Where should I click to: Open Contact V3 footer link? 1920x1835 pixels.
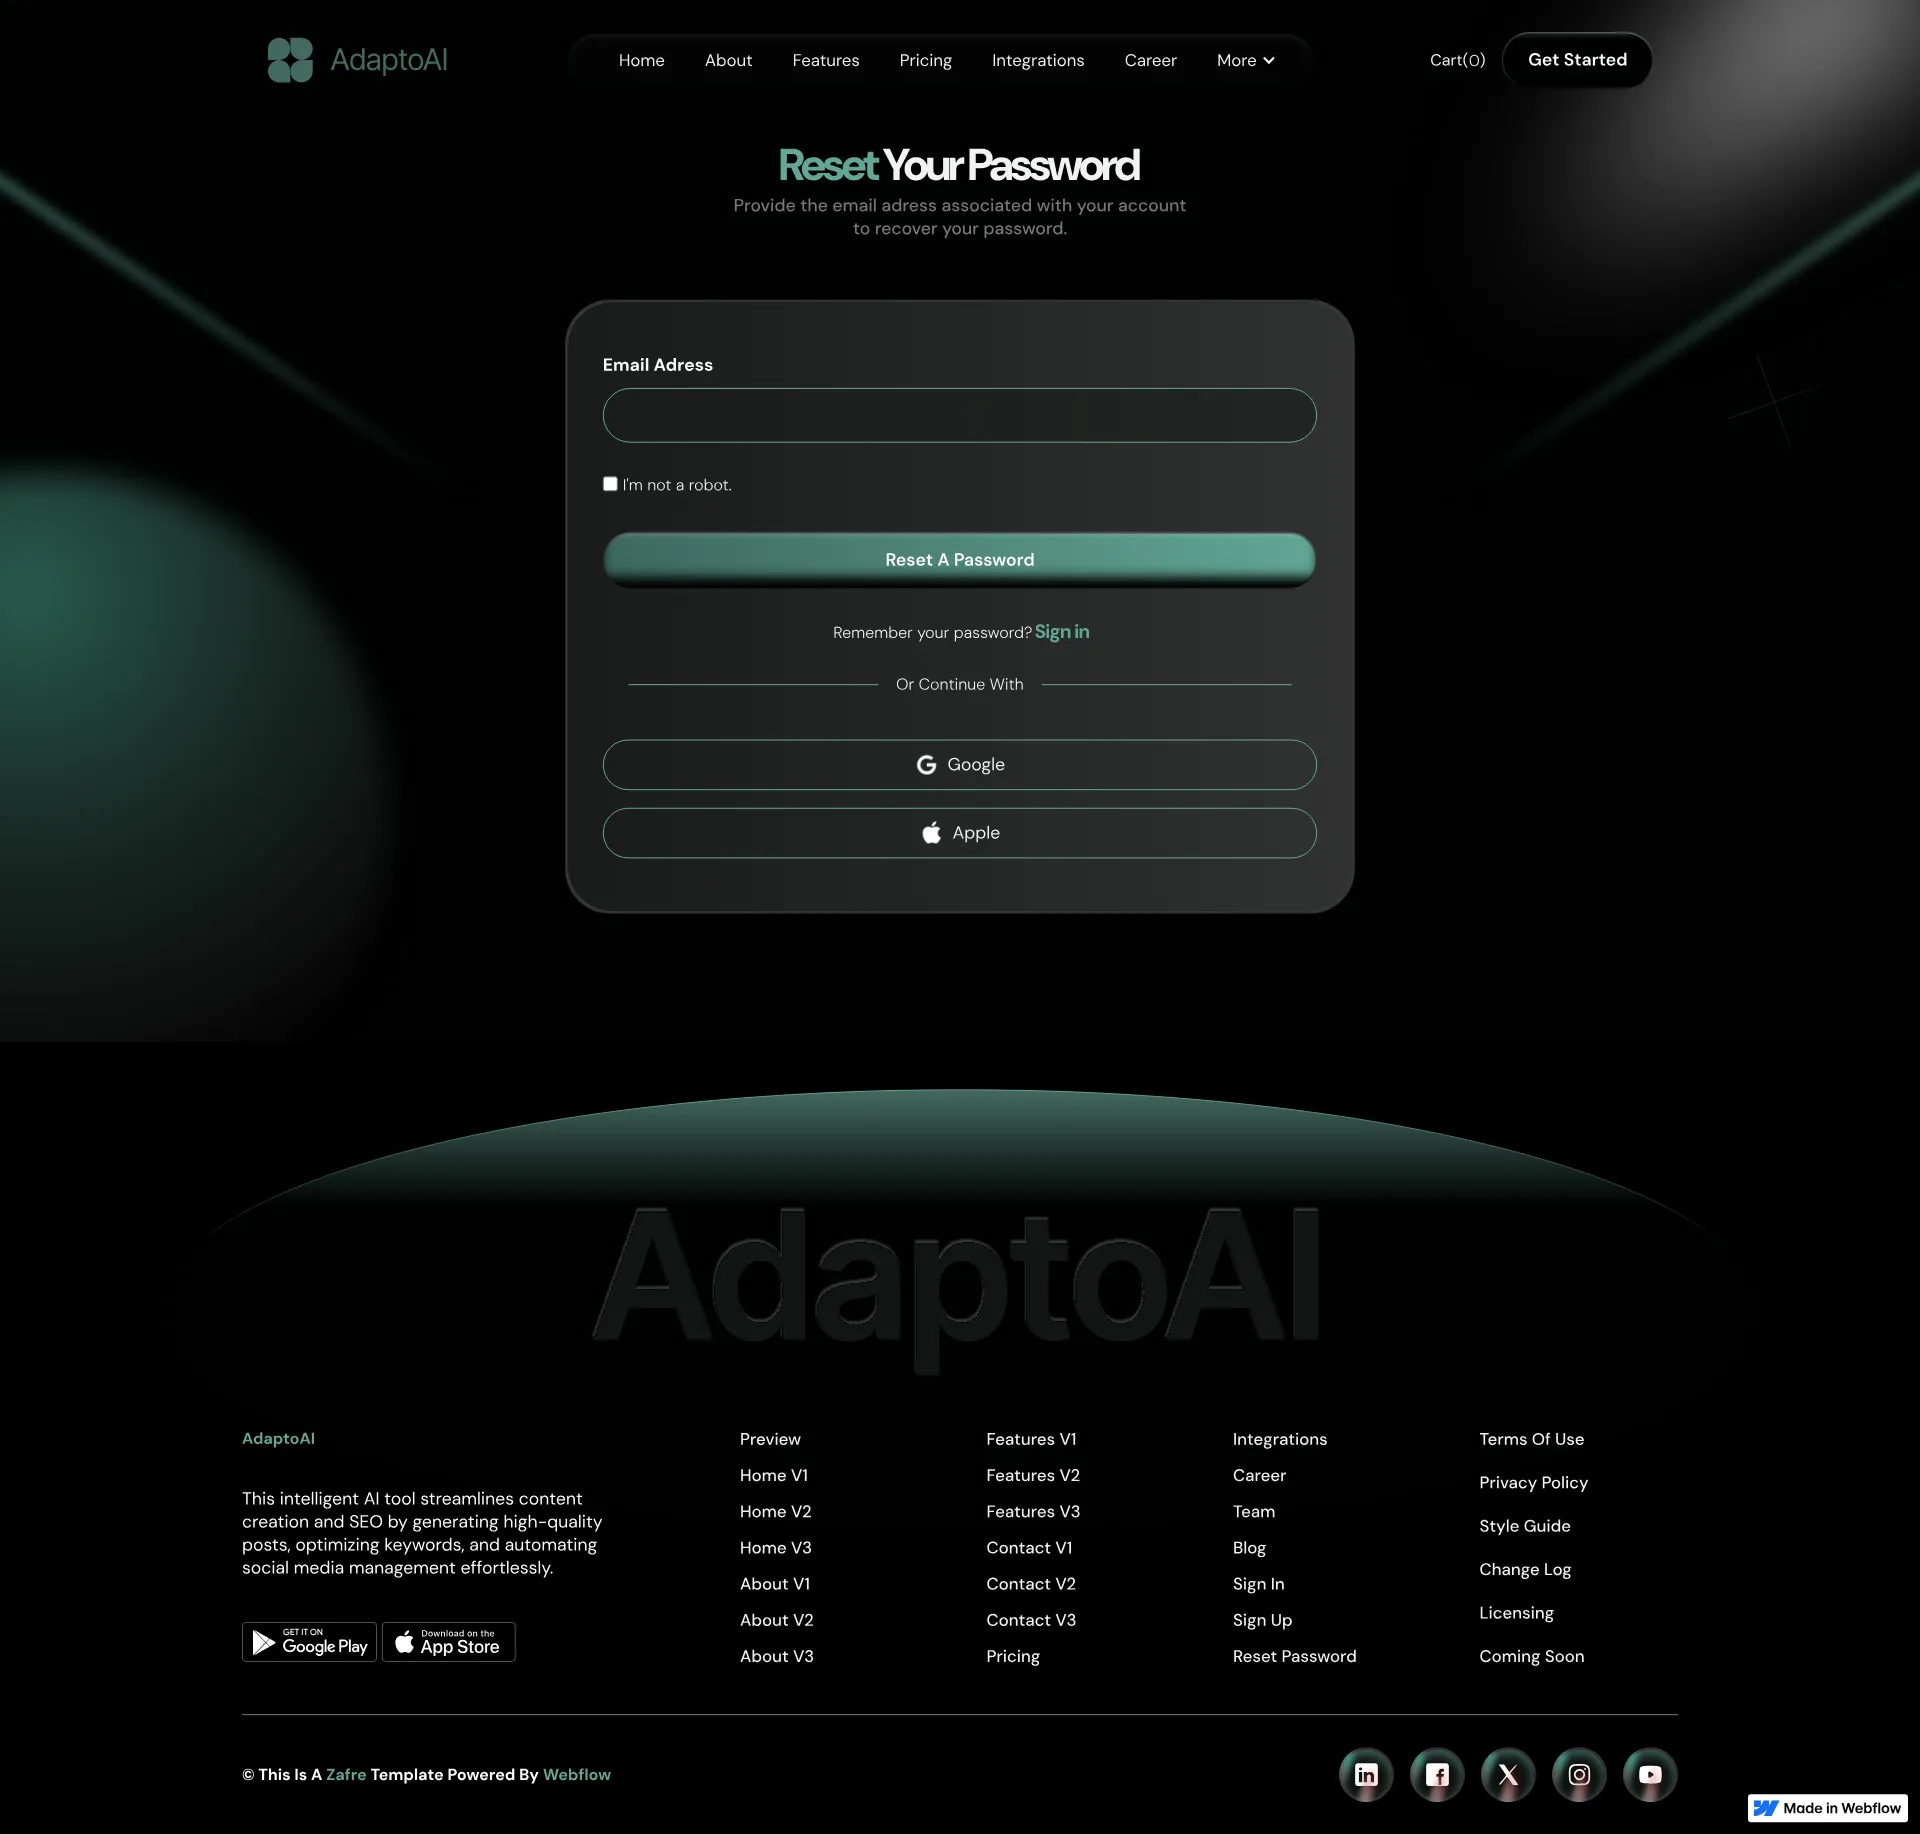(x=1031, y=1620)
